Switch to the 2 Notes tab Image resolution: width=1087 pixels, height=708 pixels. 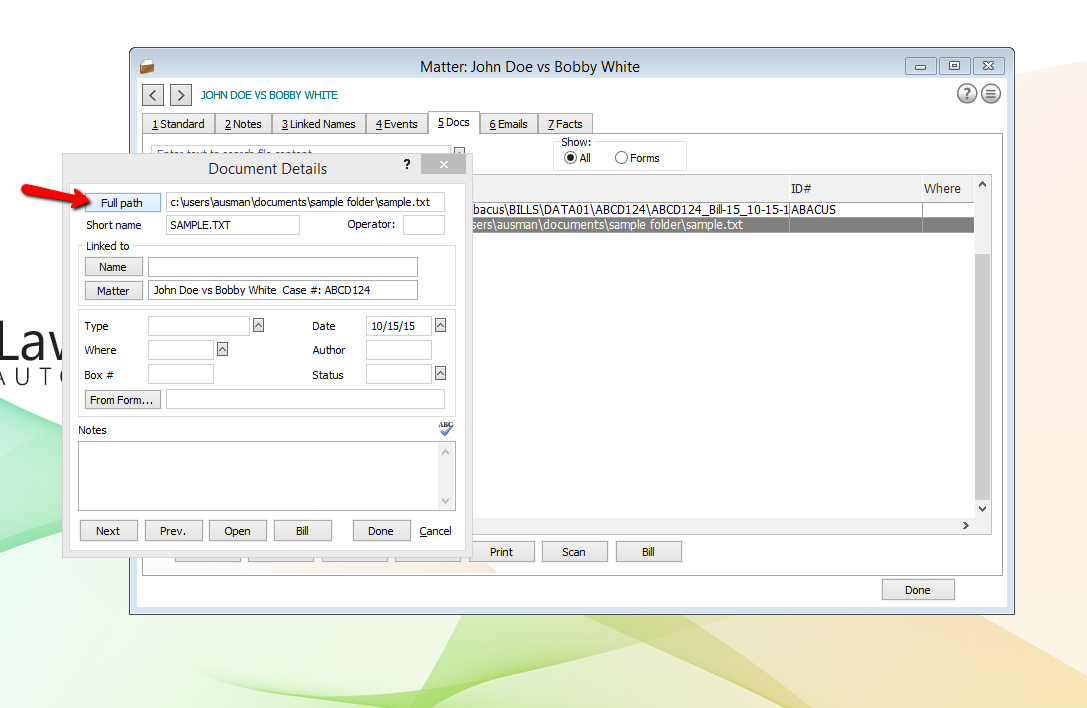point(242,123)
